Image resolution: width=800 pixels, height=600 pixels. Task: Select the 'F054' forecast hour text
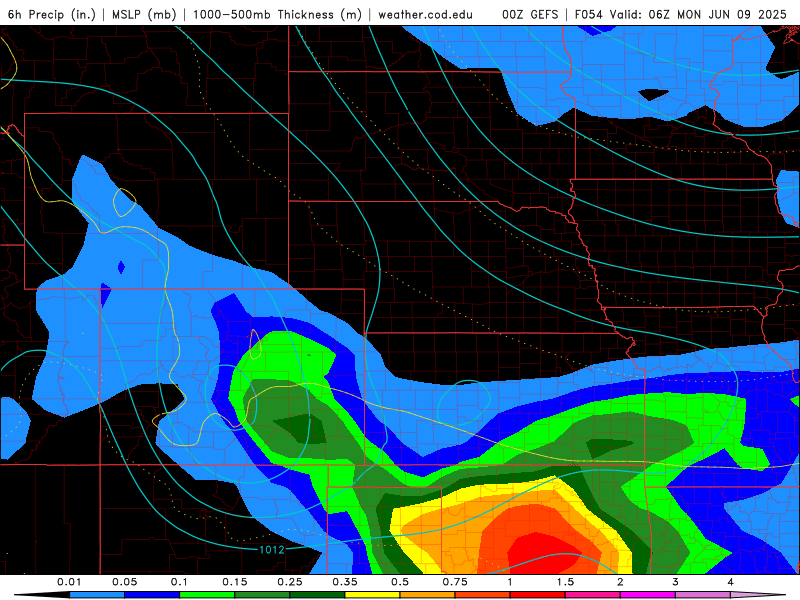click(589, 14)
